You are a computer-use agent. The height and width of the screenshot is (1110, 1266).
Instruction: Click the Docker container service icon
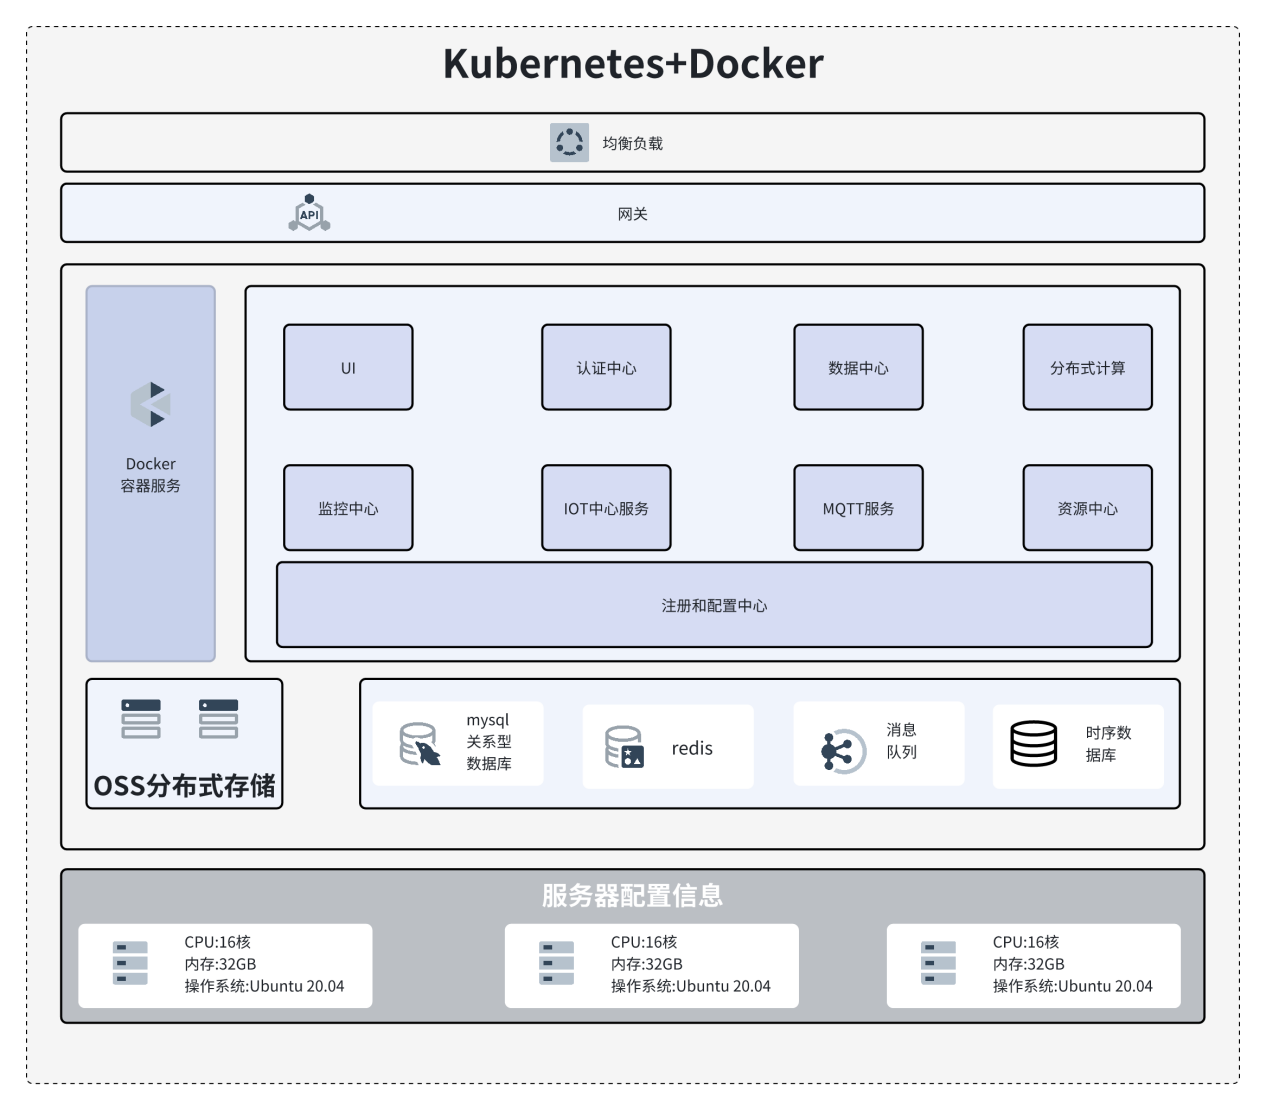click(151, 404)
